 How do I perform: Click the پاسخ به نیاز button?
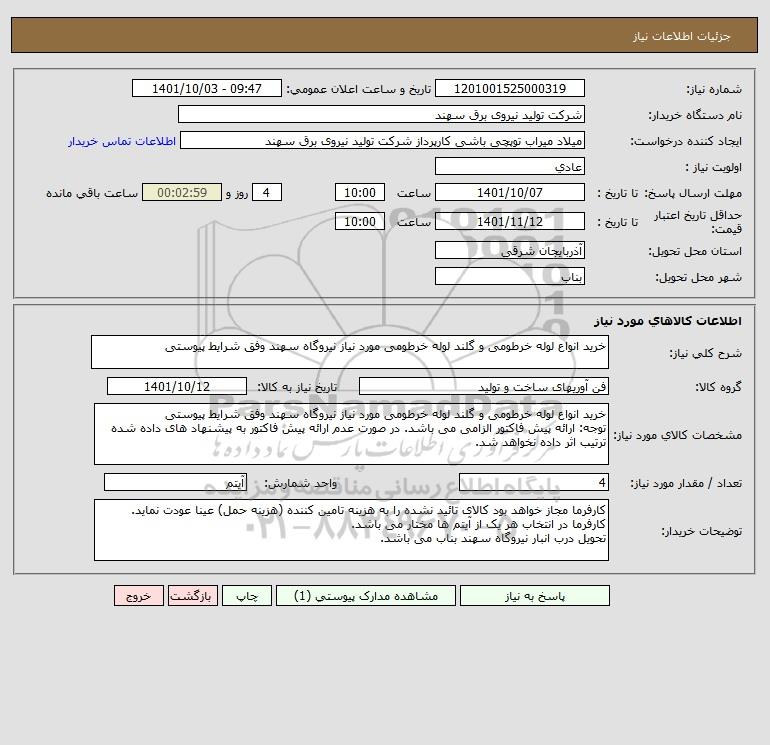pyautogui.click(x=535, y=596)
